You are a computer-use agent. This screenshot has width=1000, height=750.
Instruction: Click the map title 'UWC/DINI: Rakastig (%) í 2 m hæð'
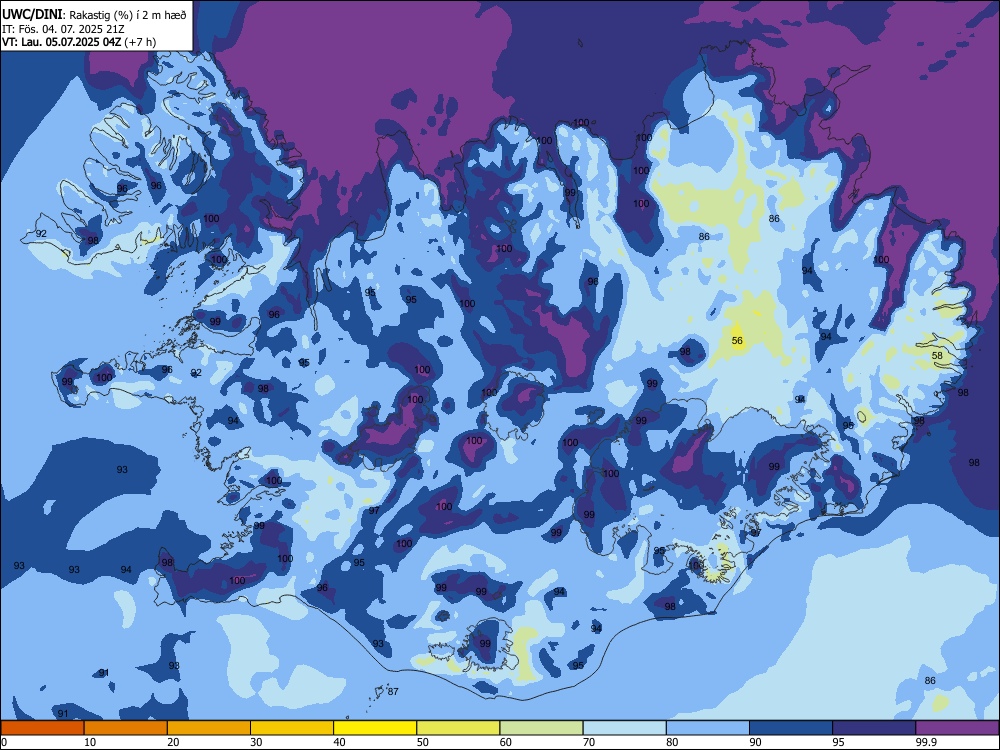point(94,15)
